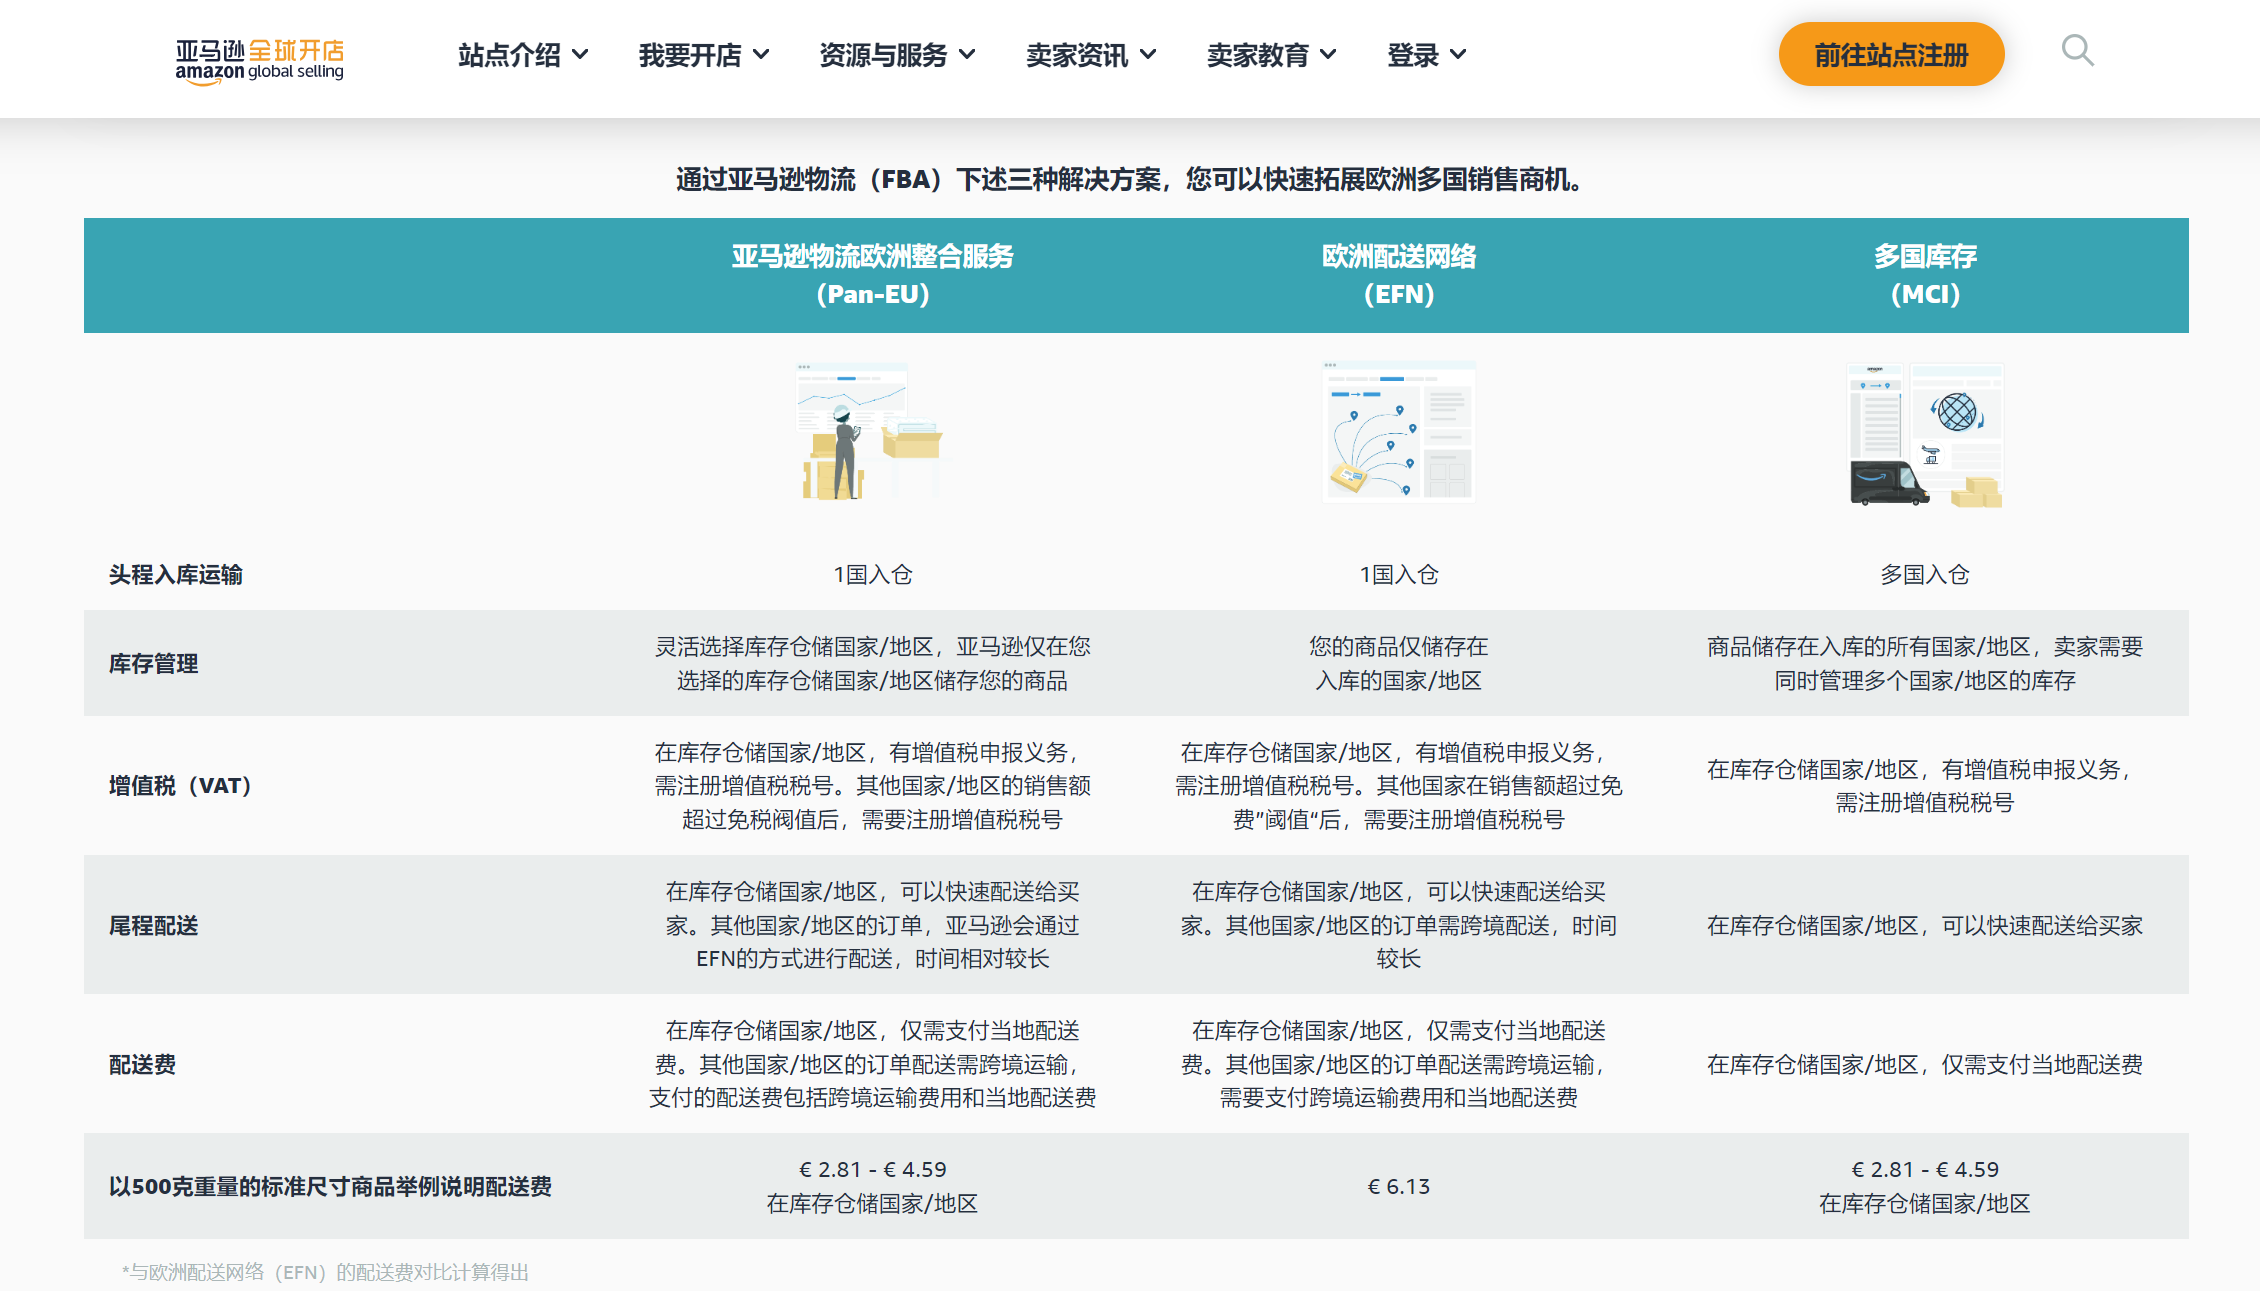
Task: Click the 多国入仓 cell
Action: (1925, 575)
